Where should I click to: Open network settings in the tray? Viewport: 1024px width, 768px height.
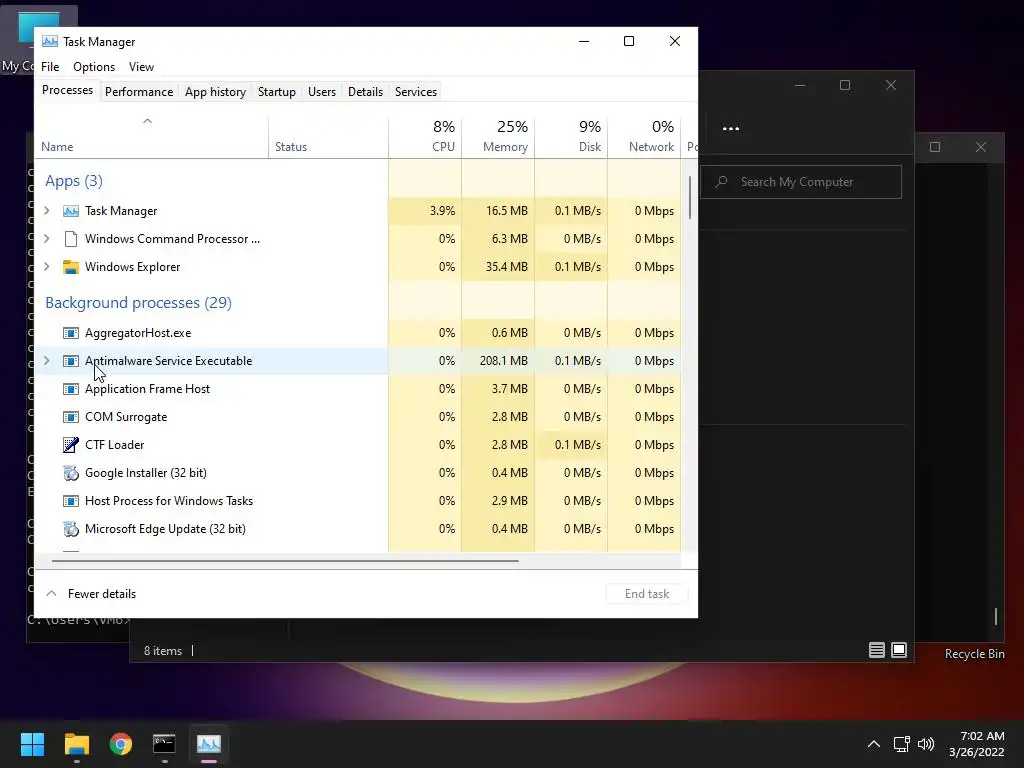point(902,744)
